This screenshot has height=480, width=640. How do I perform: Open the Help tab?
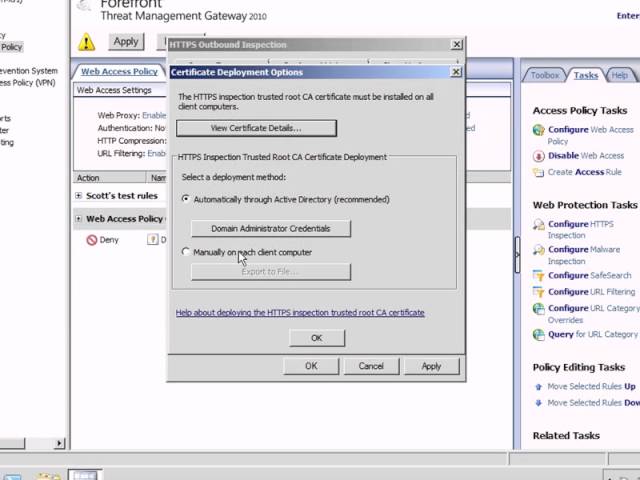pyautogui.click(x=619, y=76)
